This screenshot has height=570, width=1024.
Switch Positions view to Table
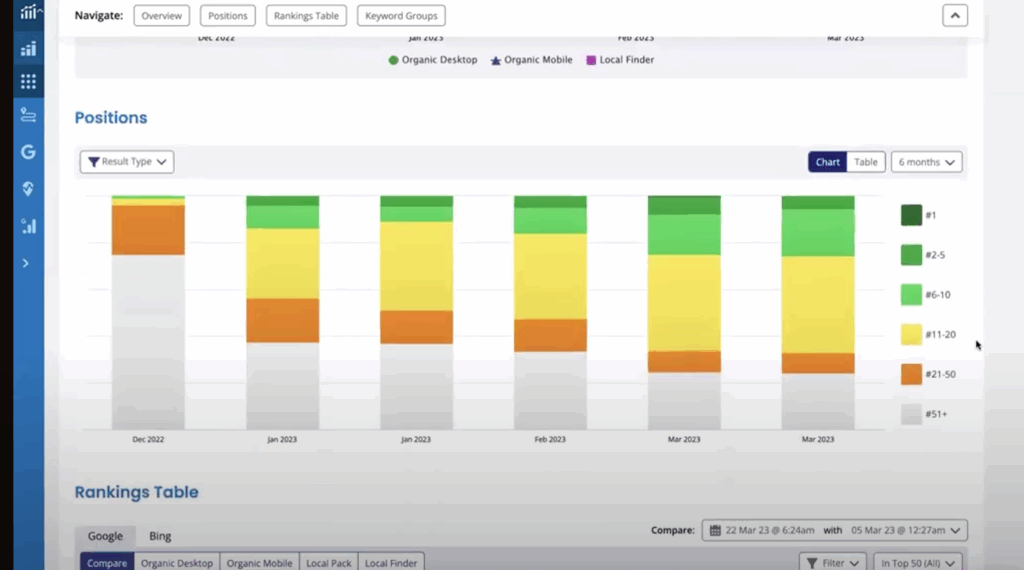click(x=865, y=162)
